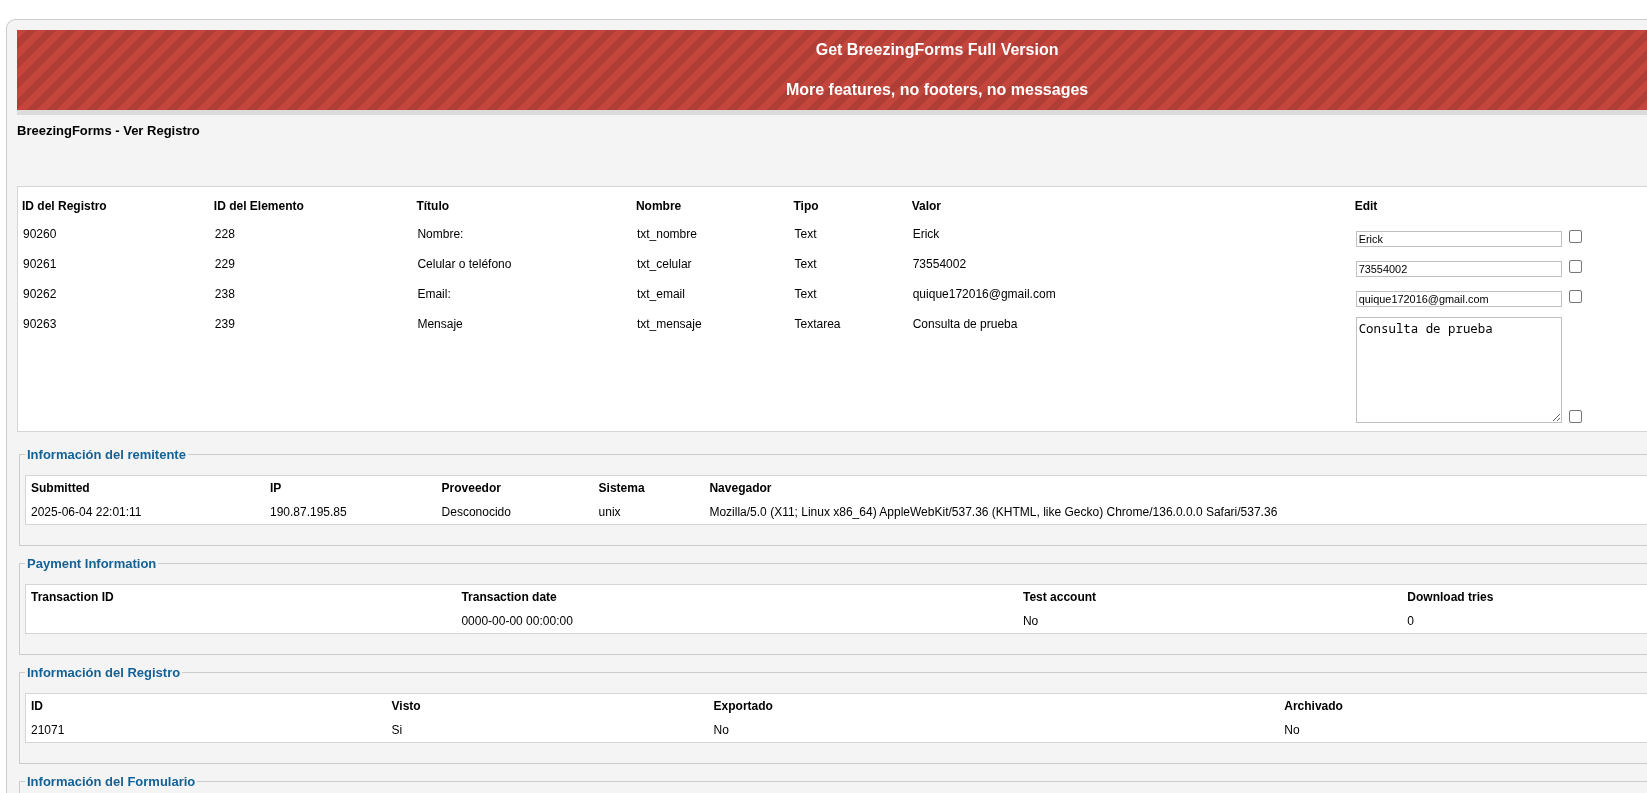The image size is (1647, 793).
Task: Tick the edit checkbox for 73554002 row
Action: click(1575, 267)
